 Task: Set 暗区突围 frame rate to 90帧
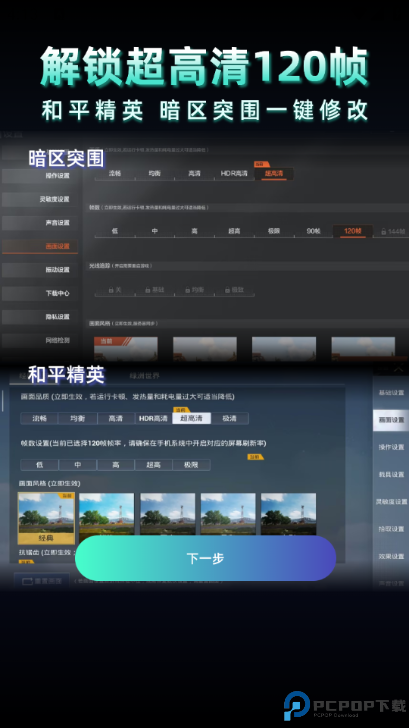pos(313,231)
